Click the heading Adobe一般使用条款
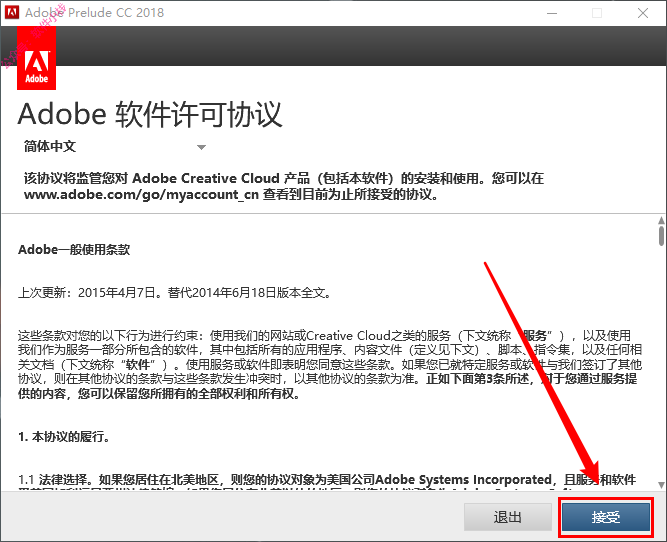 point(74,249)
